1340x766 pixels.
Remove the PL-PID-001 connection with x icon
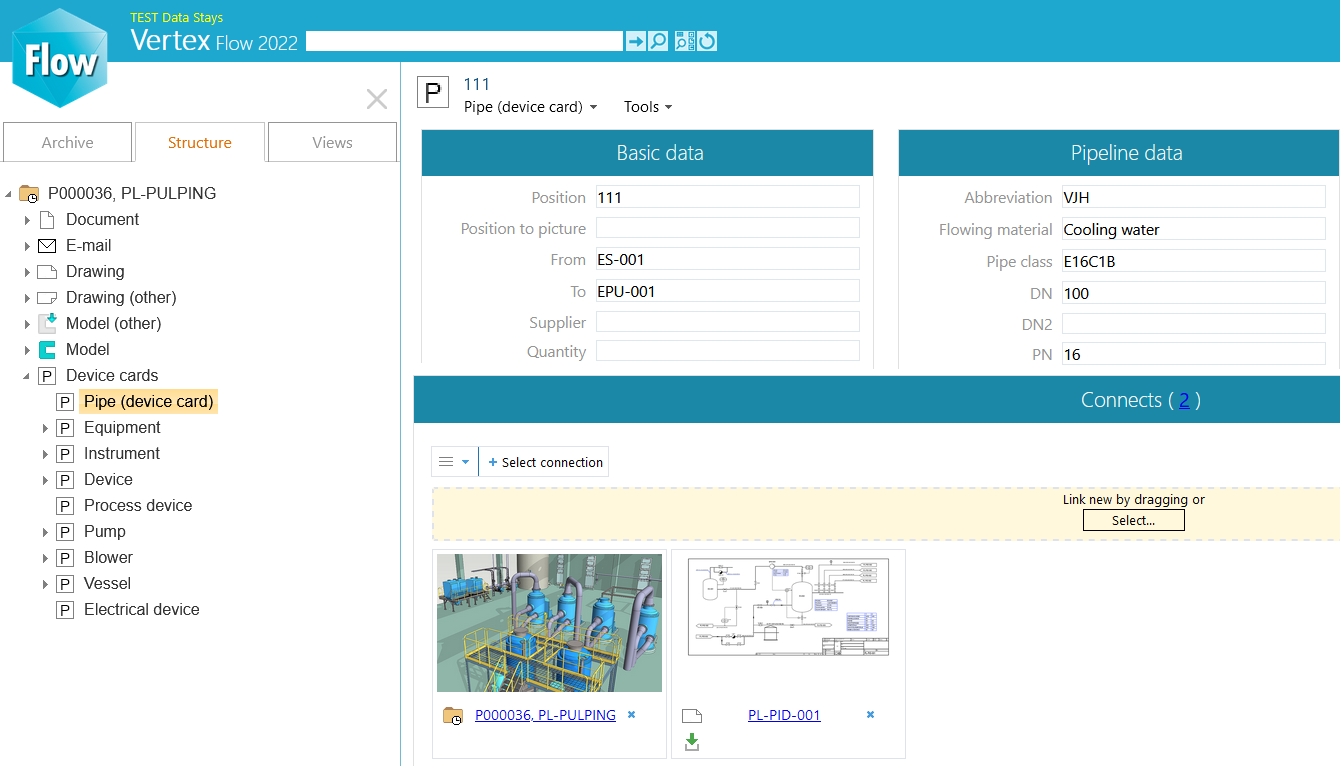pyautogui.click(x=870, y=715)
